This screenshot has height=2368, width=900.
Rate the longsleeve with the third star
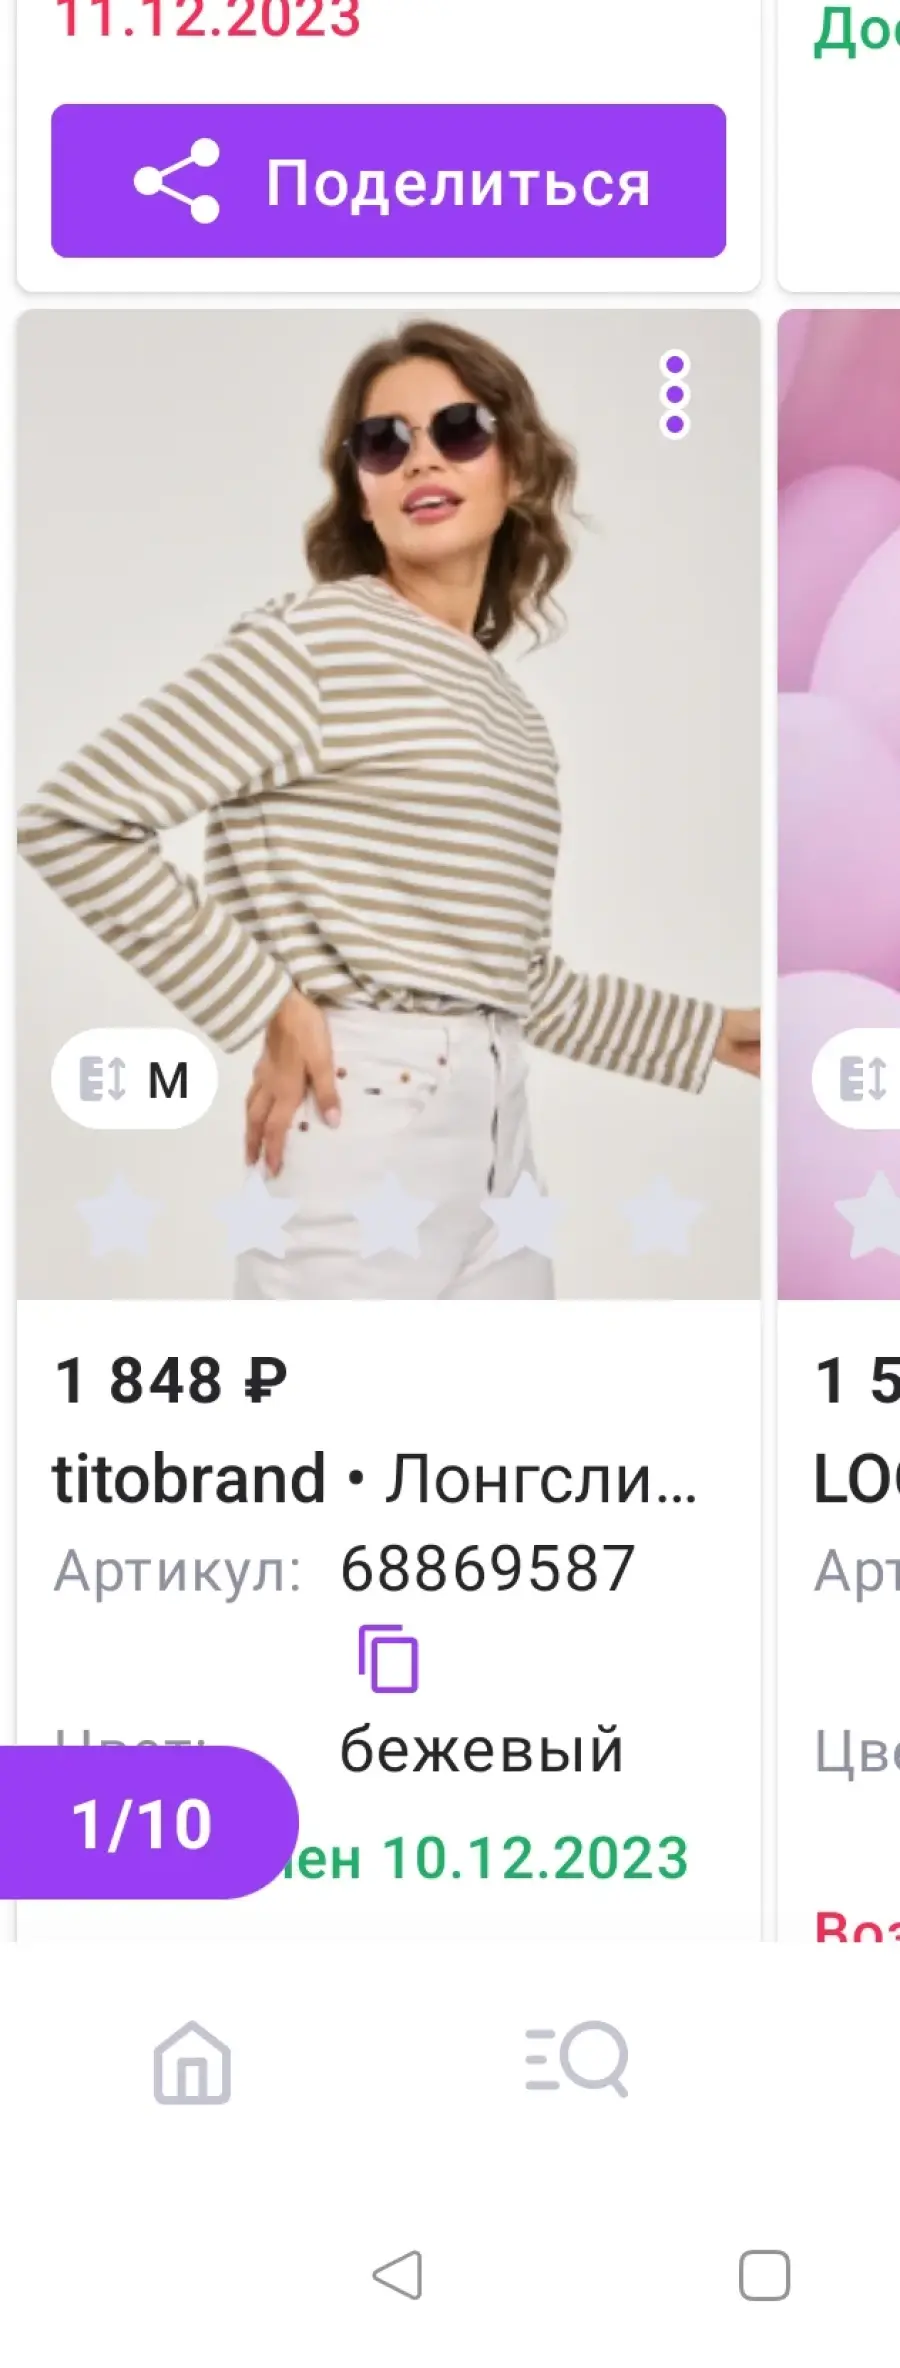click(x=388, y=1215)
